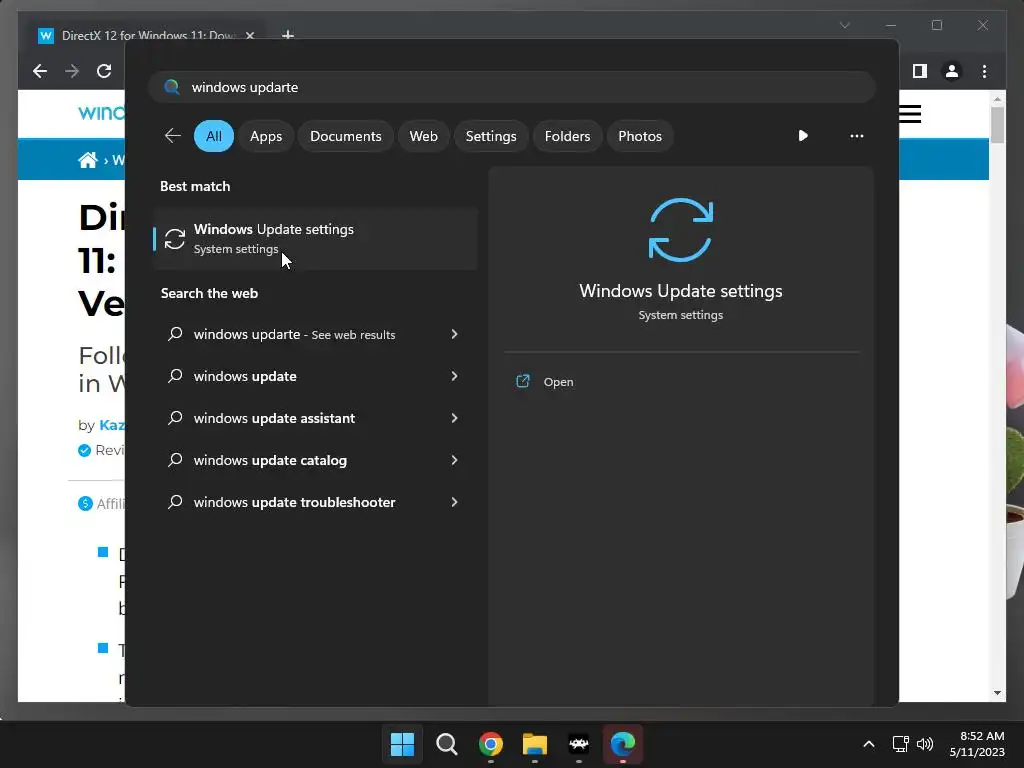Switch to the Apps filter tab
This screenshot has height=768, width=1024.
tap(266, 136)
